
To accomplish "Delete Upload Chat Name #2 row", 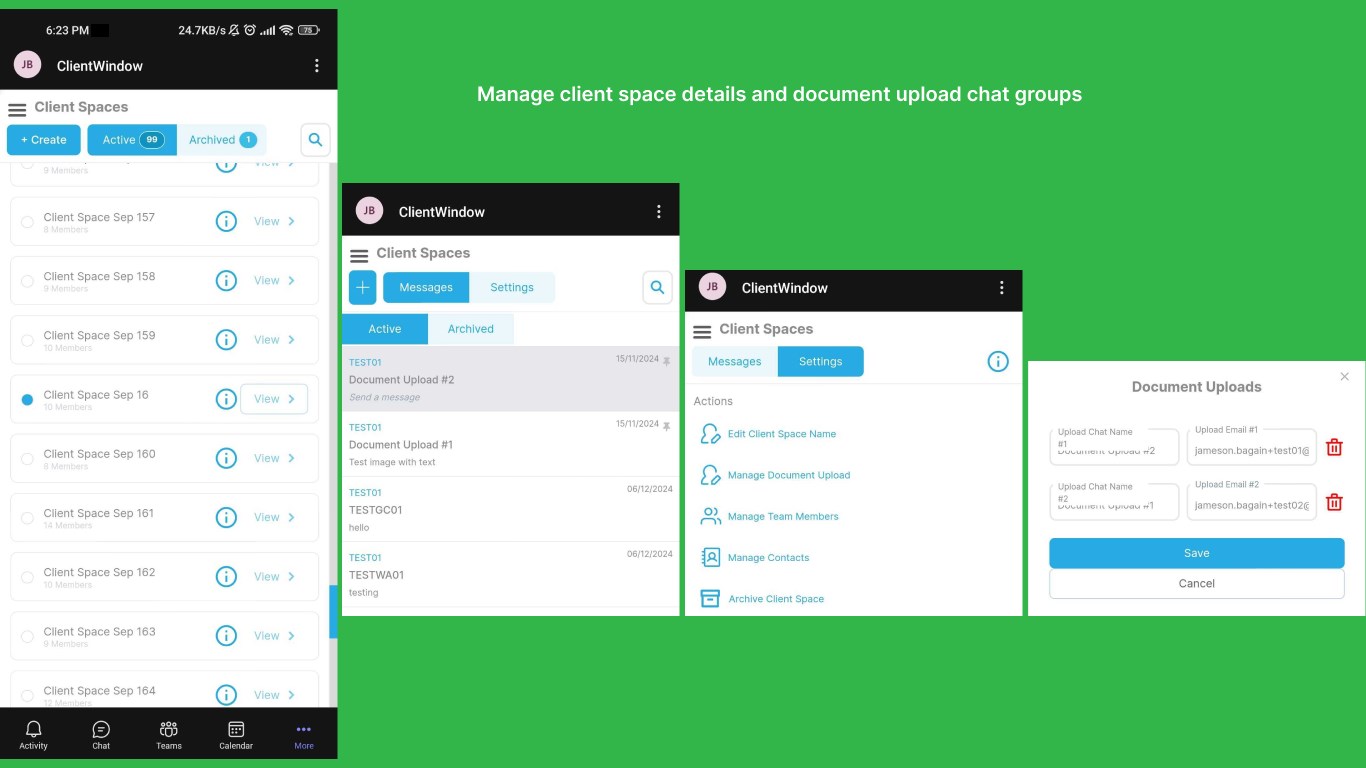I will click(1334, 502).
